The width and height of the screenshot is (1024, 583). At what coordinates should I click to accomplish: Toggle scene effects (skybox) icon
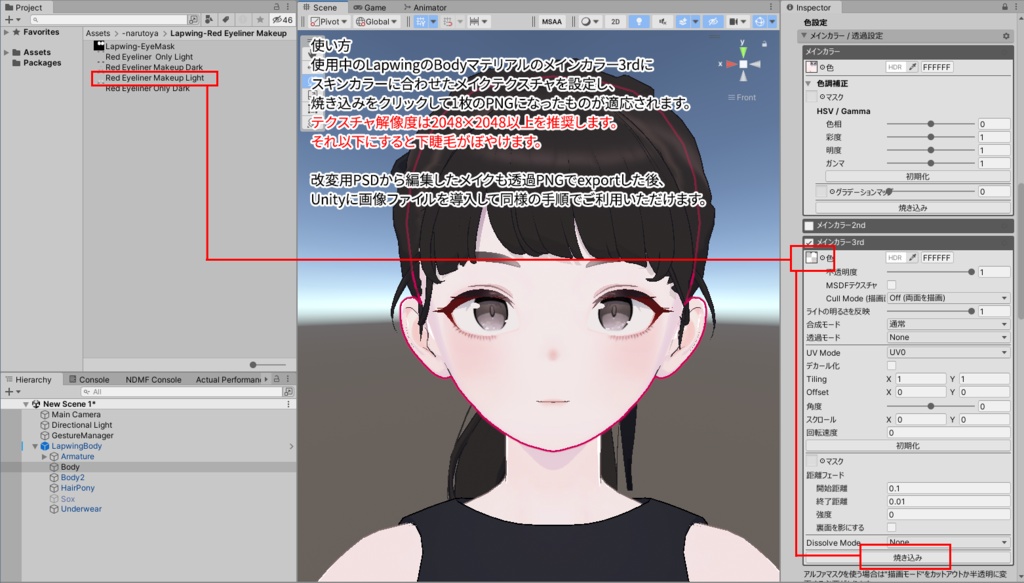coord(683,22)
